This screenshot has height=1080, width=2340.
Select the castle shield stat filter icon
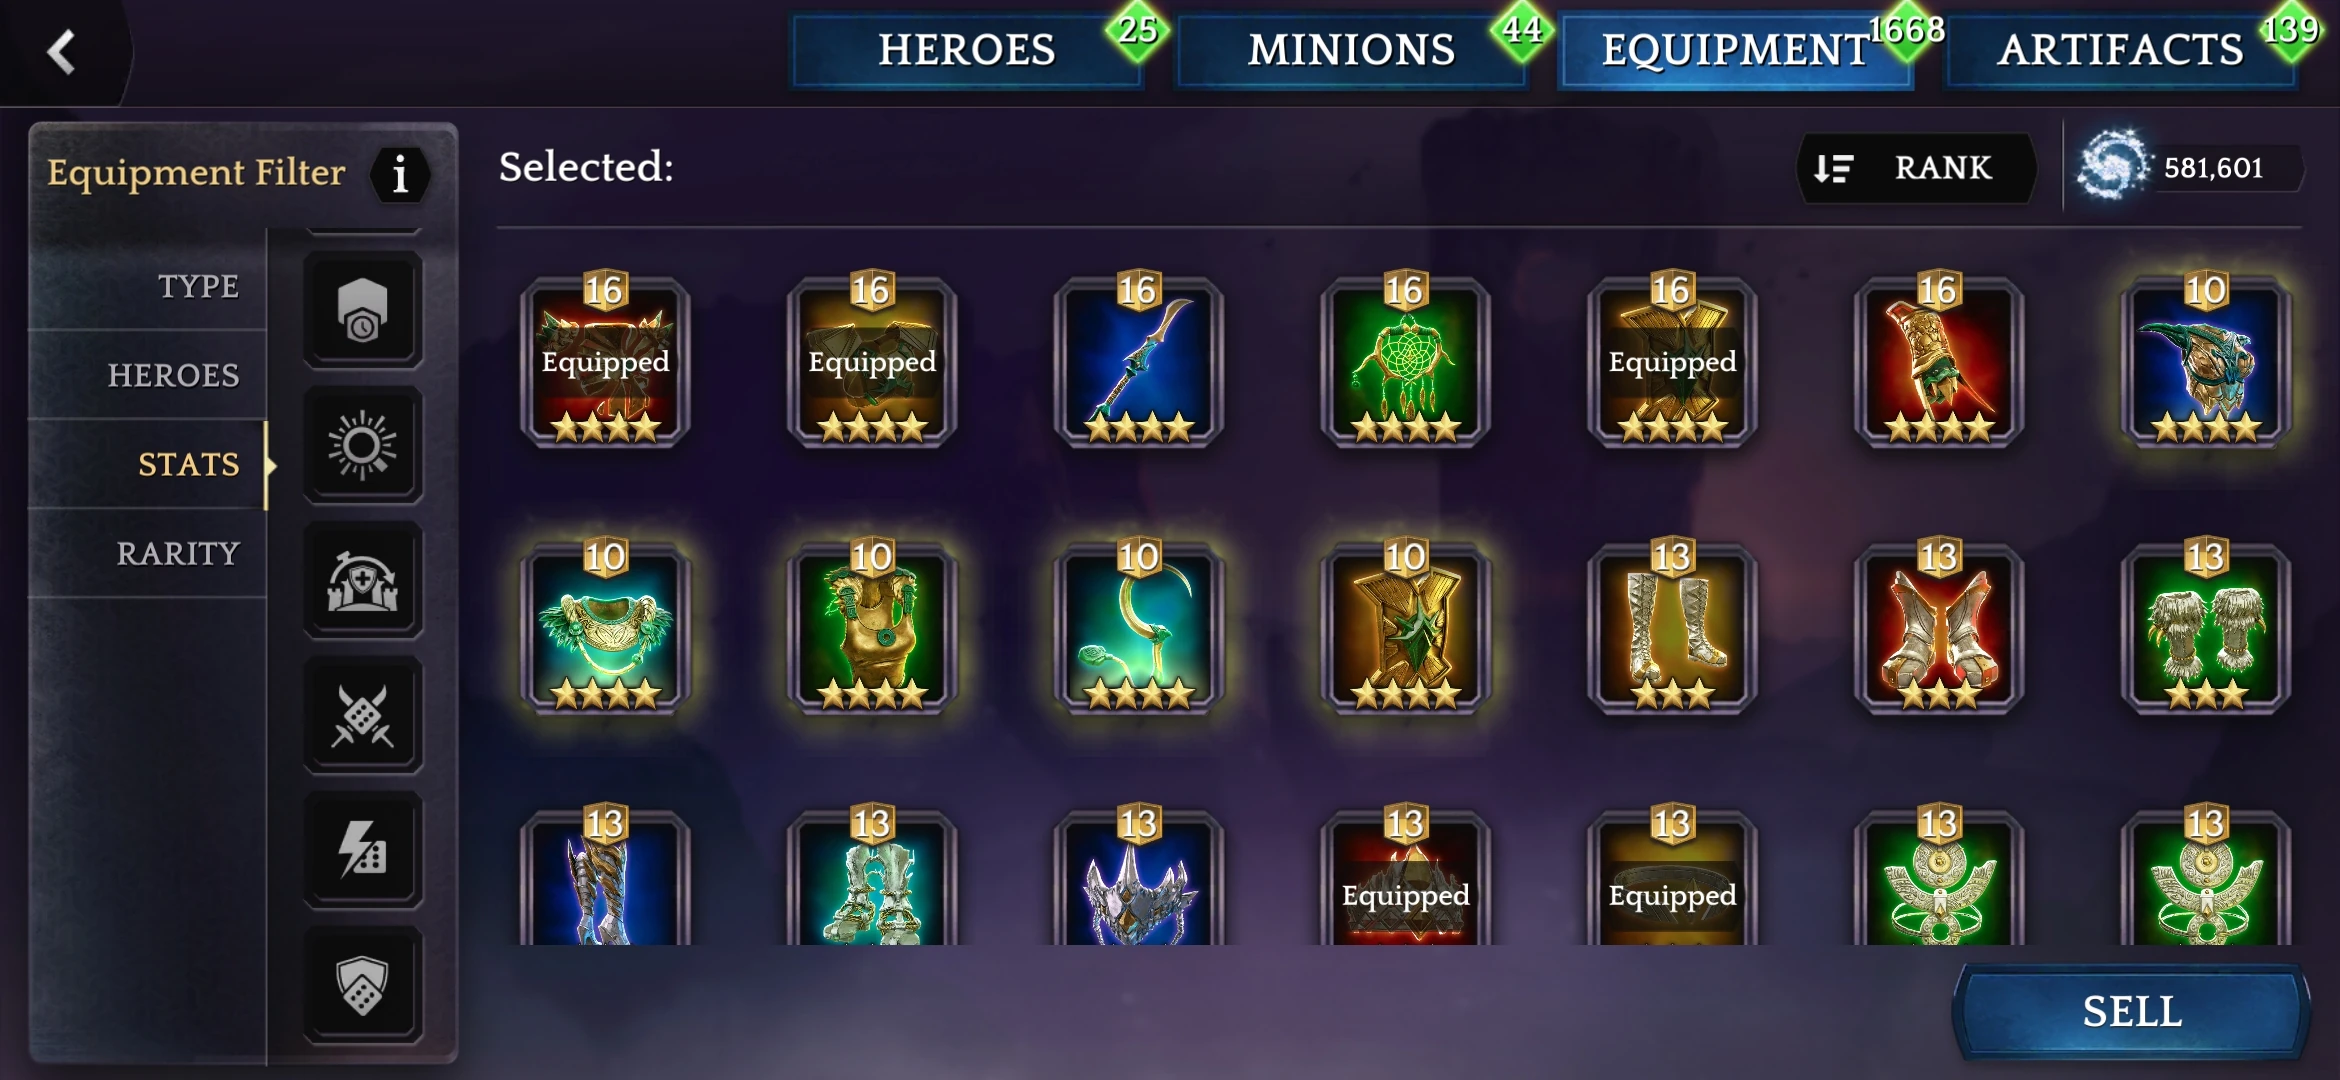click(362, 580)
